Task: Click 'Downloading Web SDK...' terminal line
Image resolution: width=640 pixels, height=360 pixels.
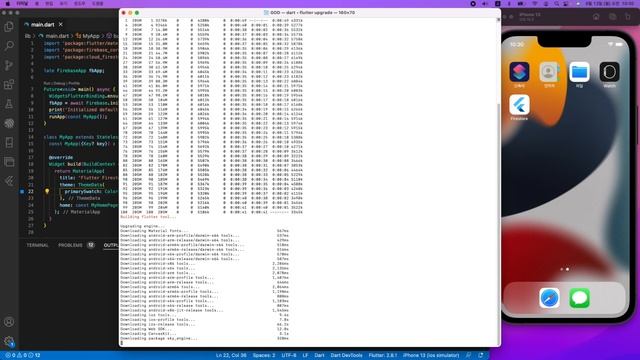Action: click(146, 329)
